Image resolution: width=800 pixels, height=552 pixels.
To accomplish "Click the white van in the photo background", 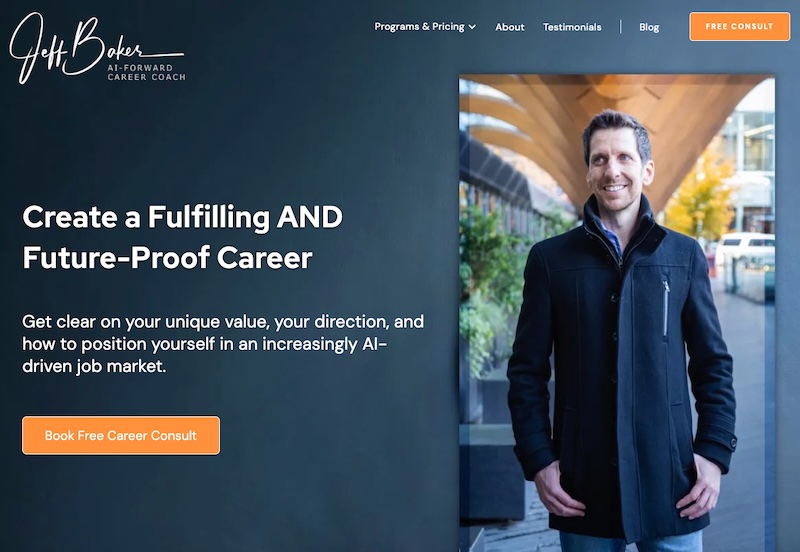I will tap(744, 248).
